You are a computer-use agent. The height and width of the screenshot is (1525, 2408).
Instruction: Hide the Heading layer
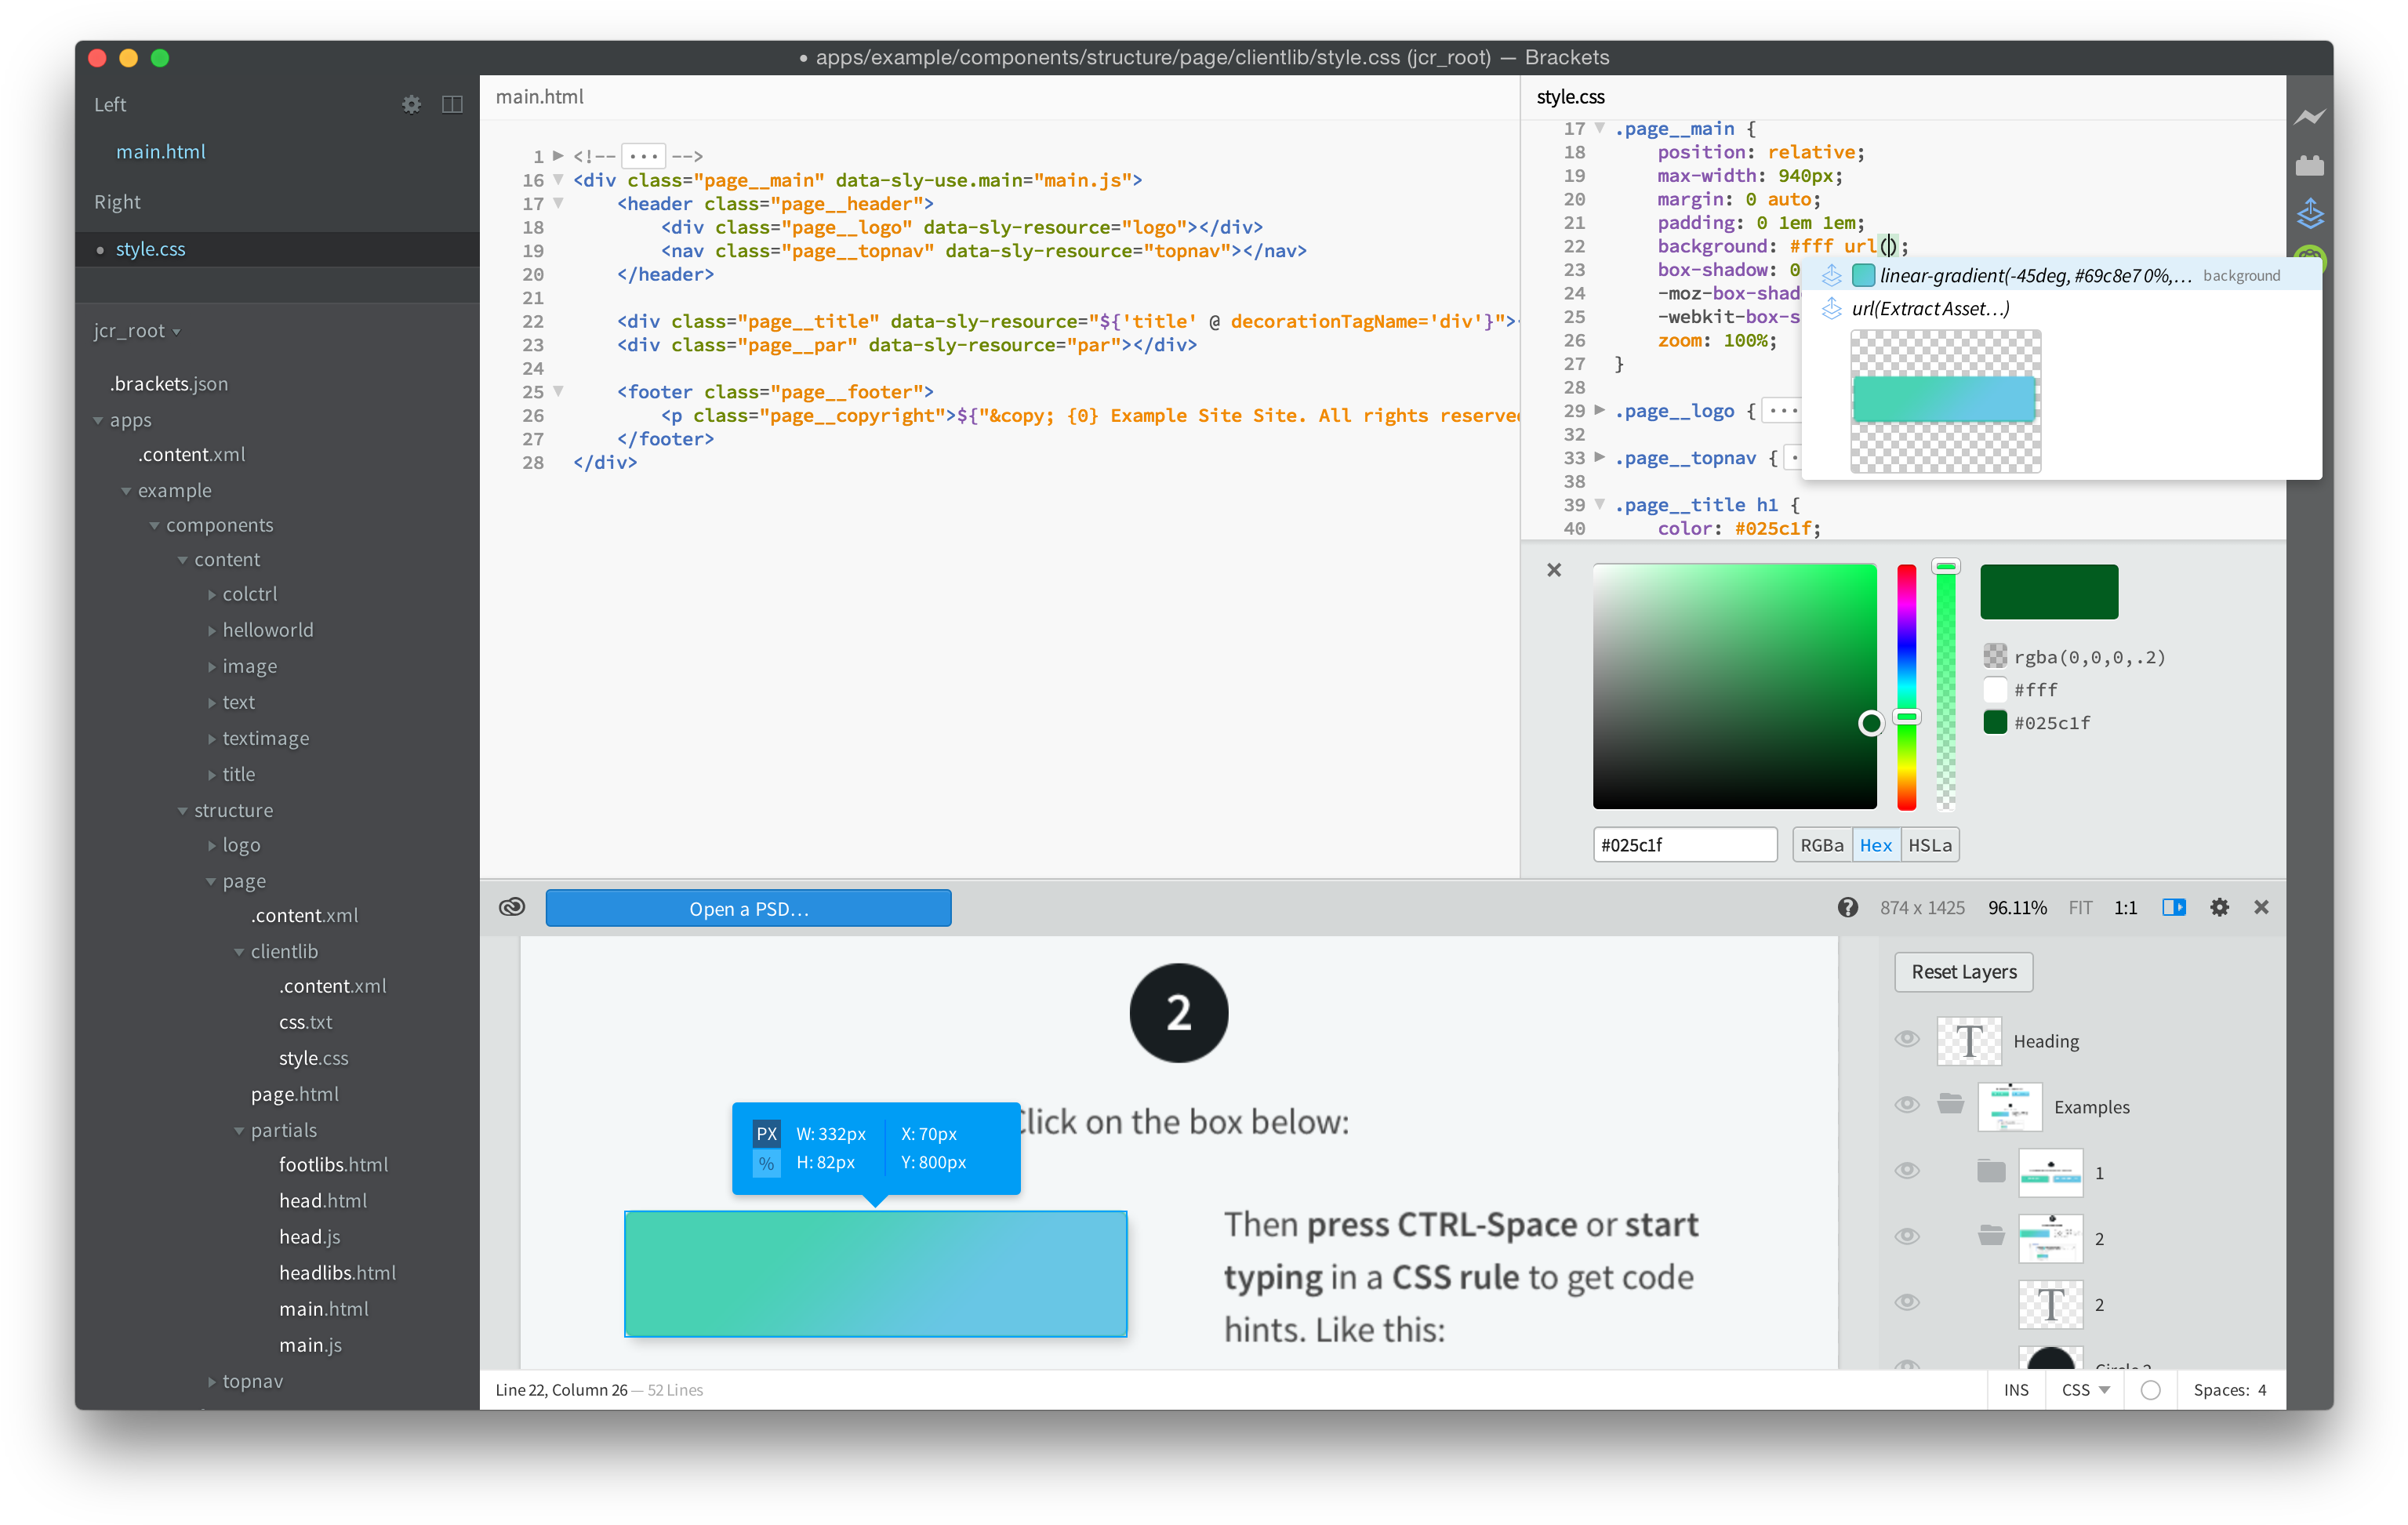click(x=1907, y=1039)
